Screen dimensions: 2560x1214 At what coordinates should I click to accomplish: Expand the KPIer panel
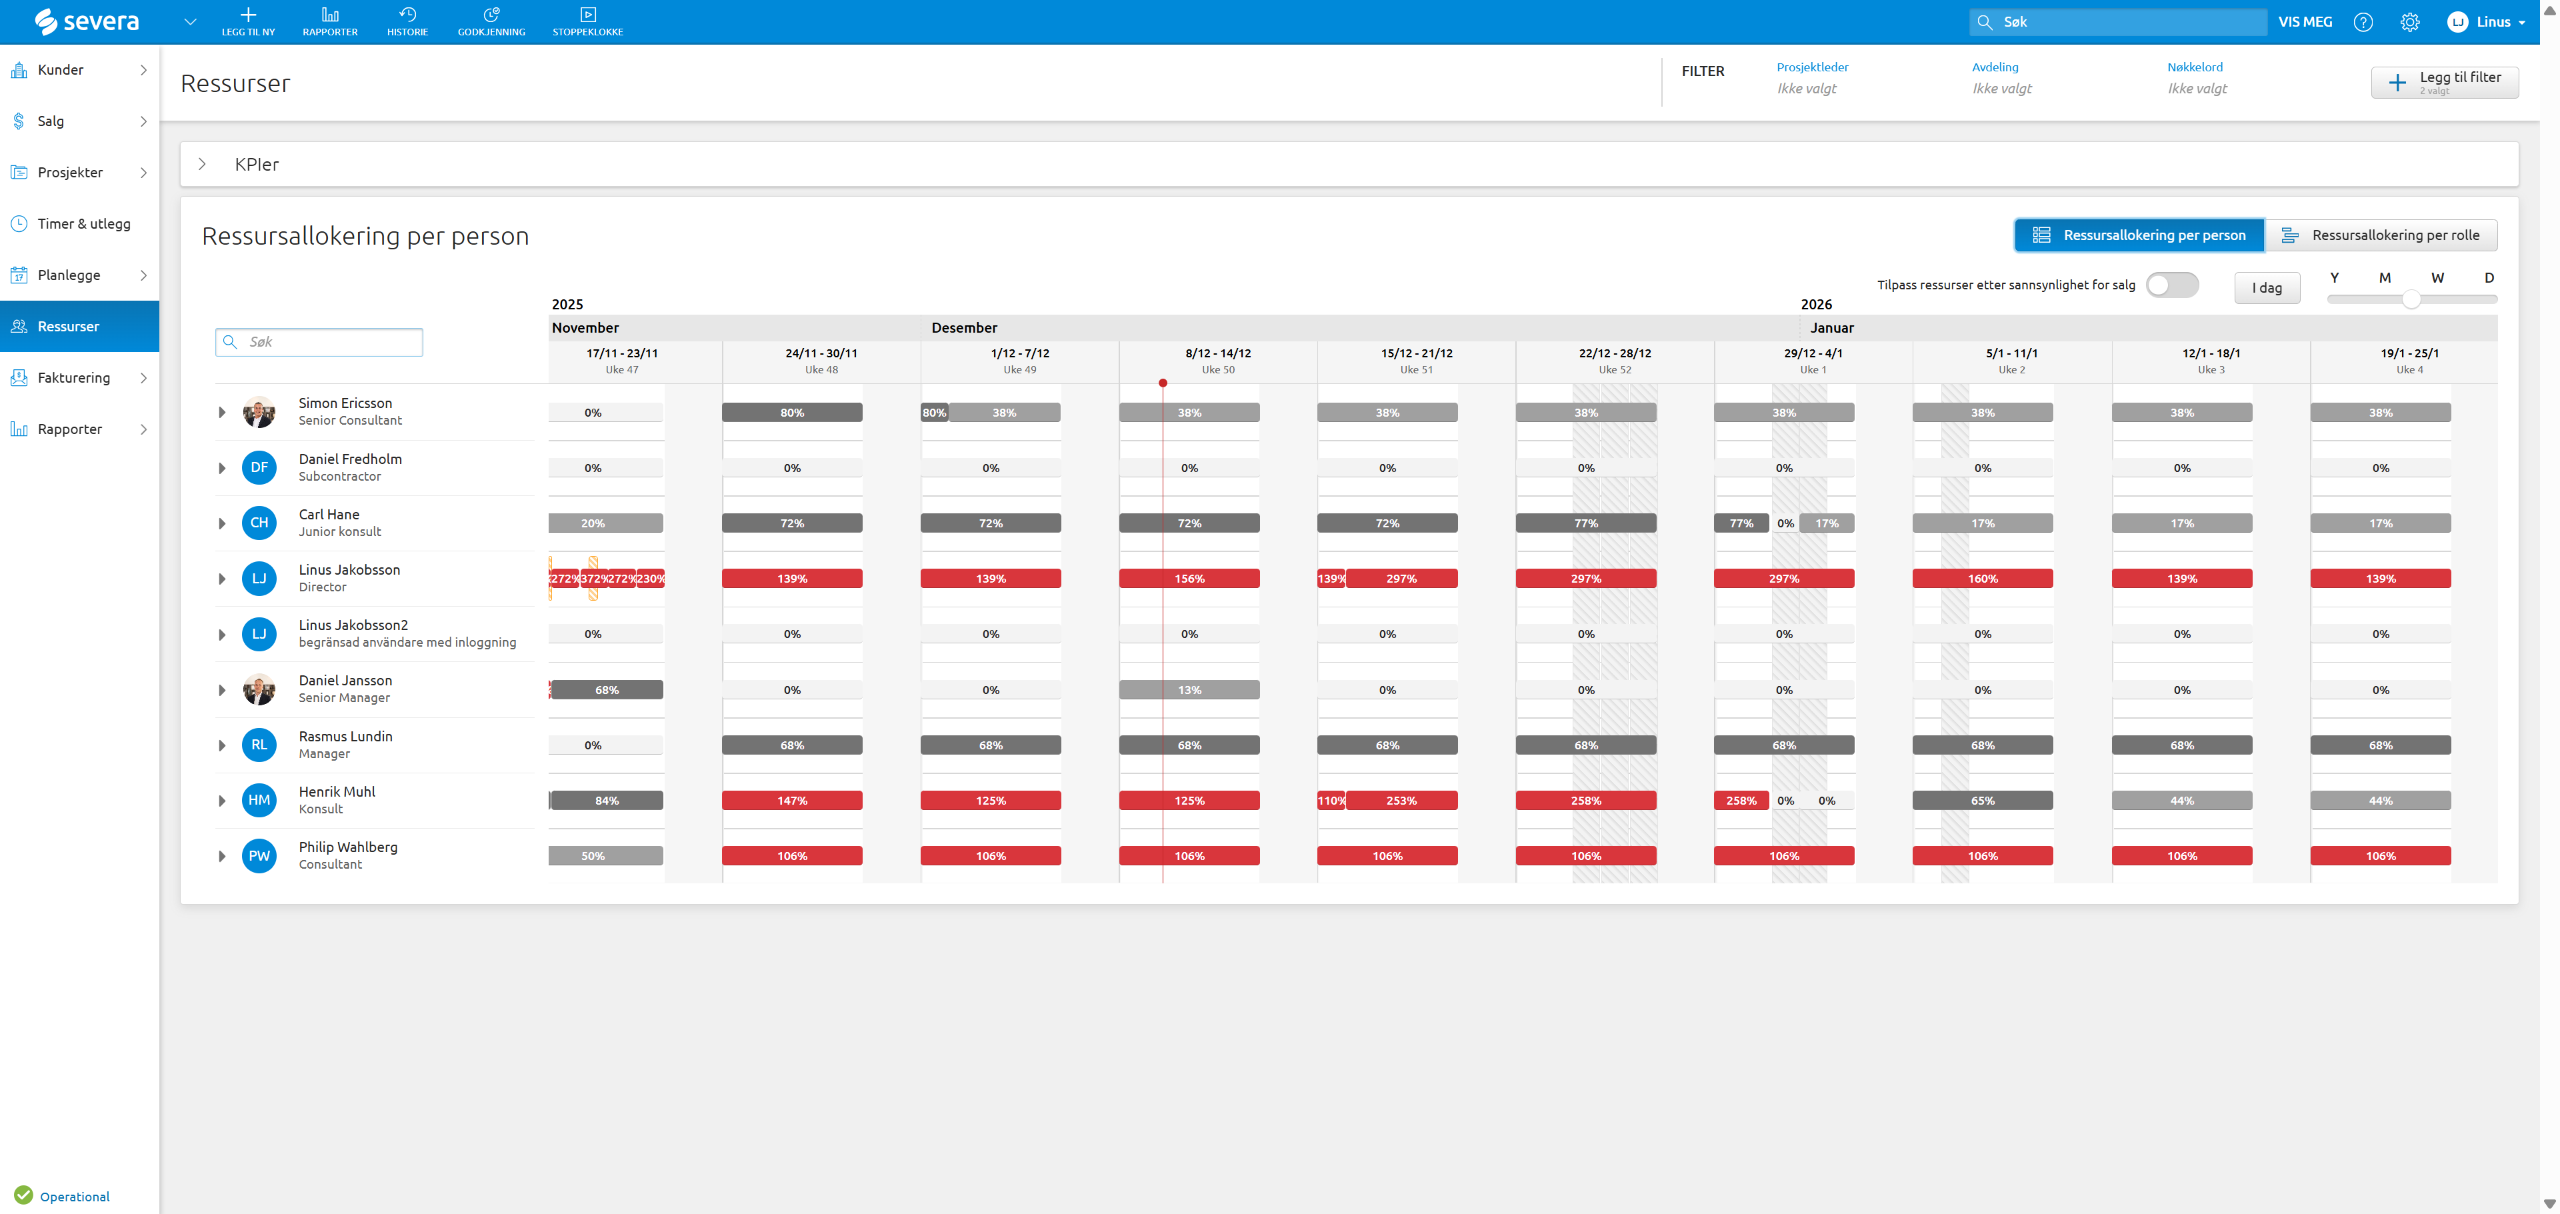[x=202, y=164]
